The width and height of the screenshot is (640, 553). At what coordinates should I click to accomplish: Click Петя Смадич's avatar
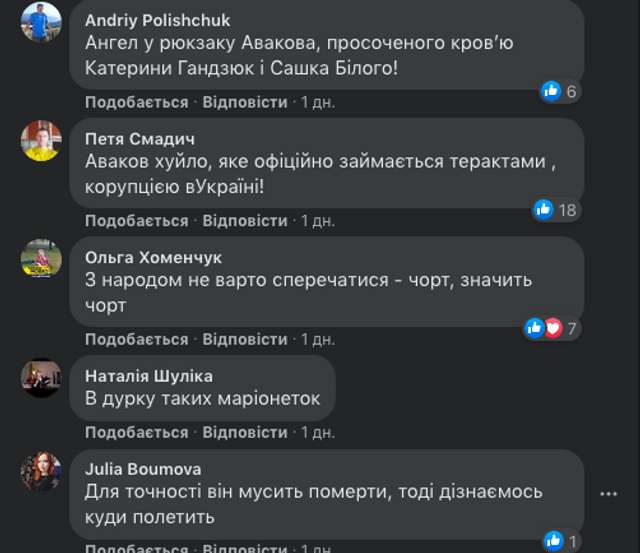(x=41, y=140)
